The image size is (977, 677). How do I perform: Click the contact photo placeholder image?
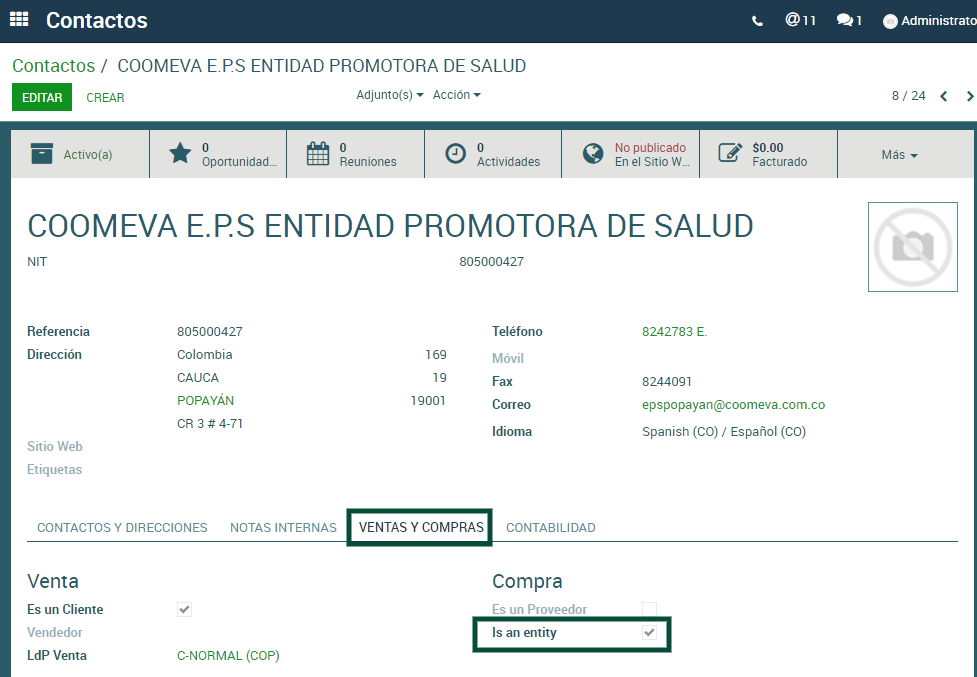click(912, 247)
